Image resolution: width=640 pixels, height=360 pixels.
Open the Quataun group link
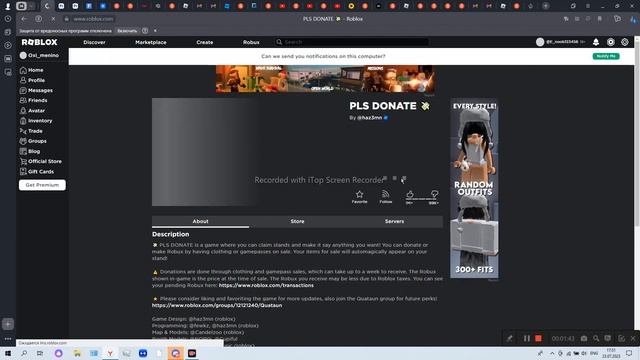pyautogui.click(x=217, y=306)
